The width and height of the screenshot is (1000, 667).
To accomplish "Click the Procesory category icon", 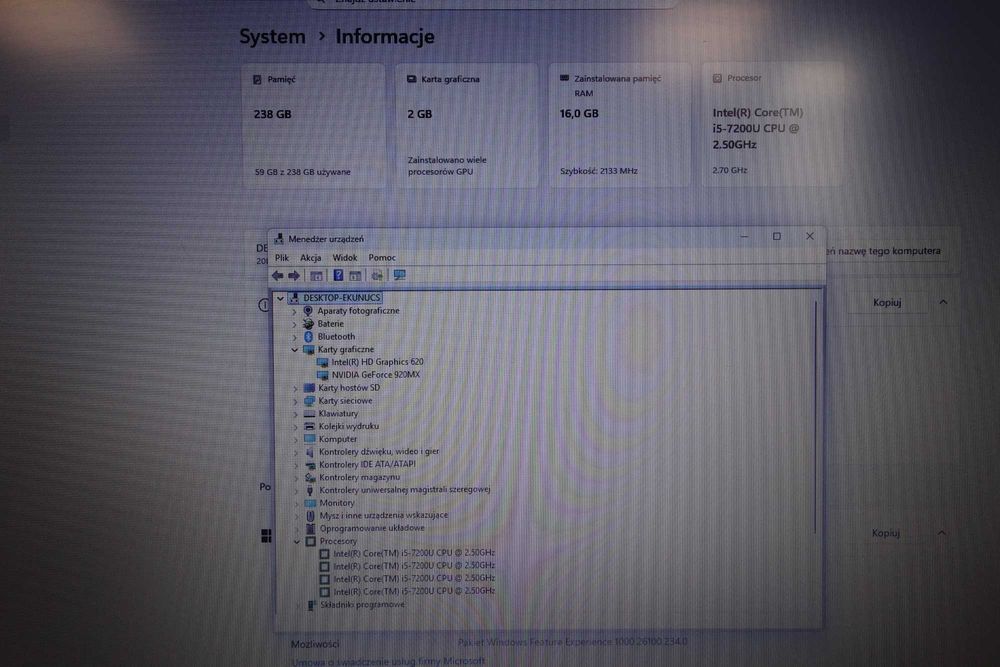I will (311, 541).
